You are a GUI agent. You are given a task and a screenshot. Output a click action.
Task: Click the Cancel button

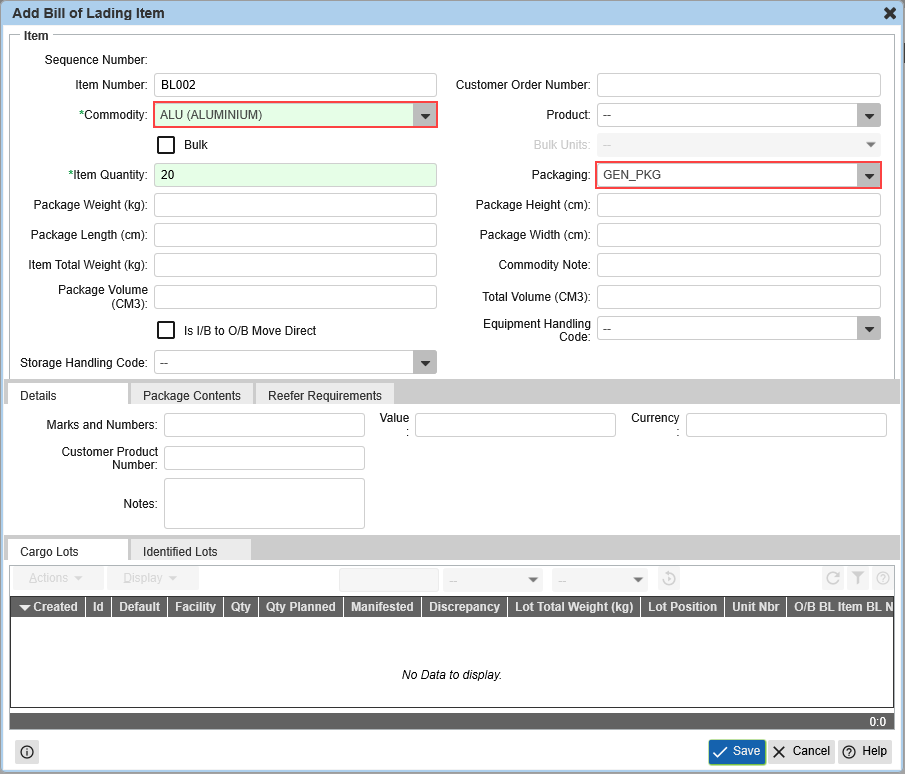[801, 751]
